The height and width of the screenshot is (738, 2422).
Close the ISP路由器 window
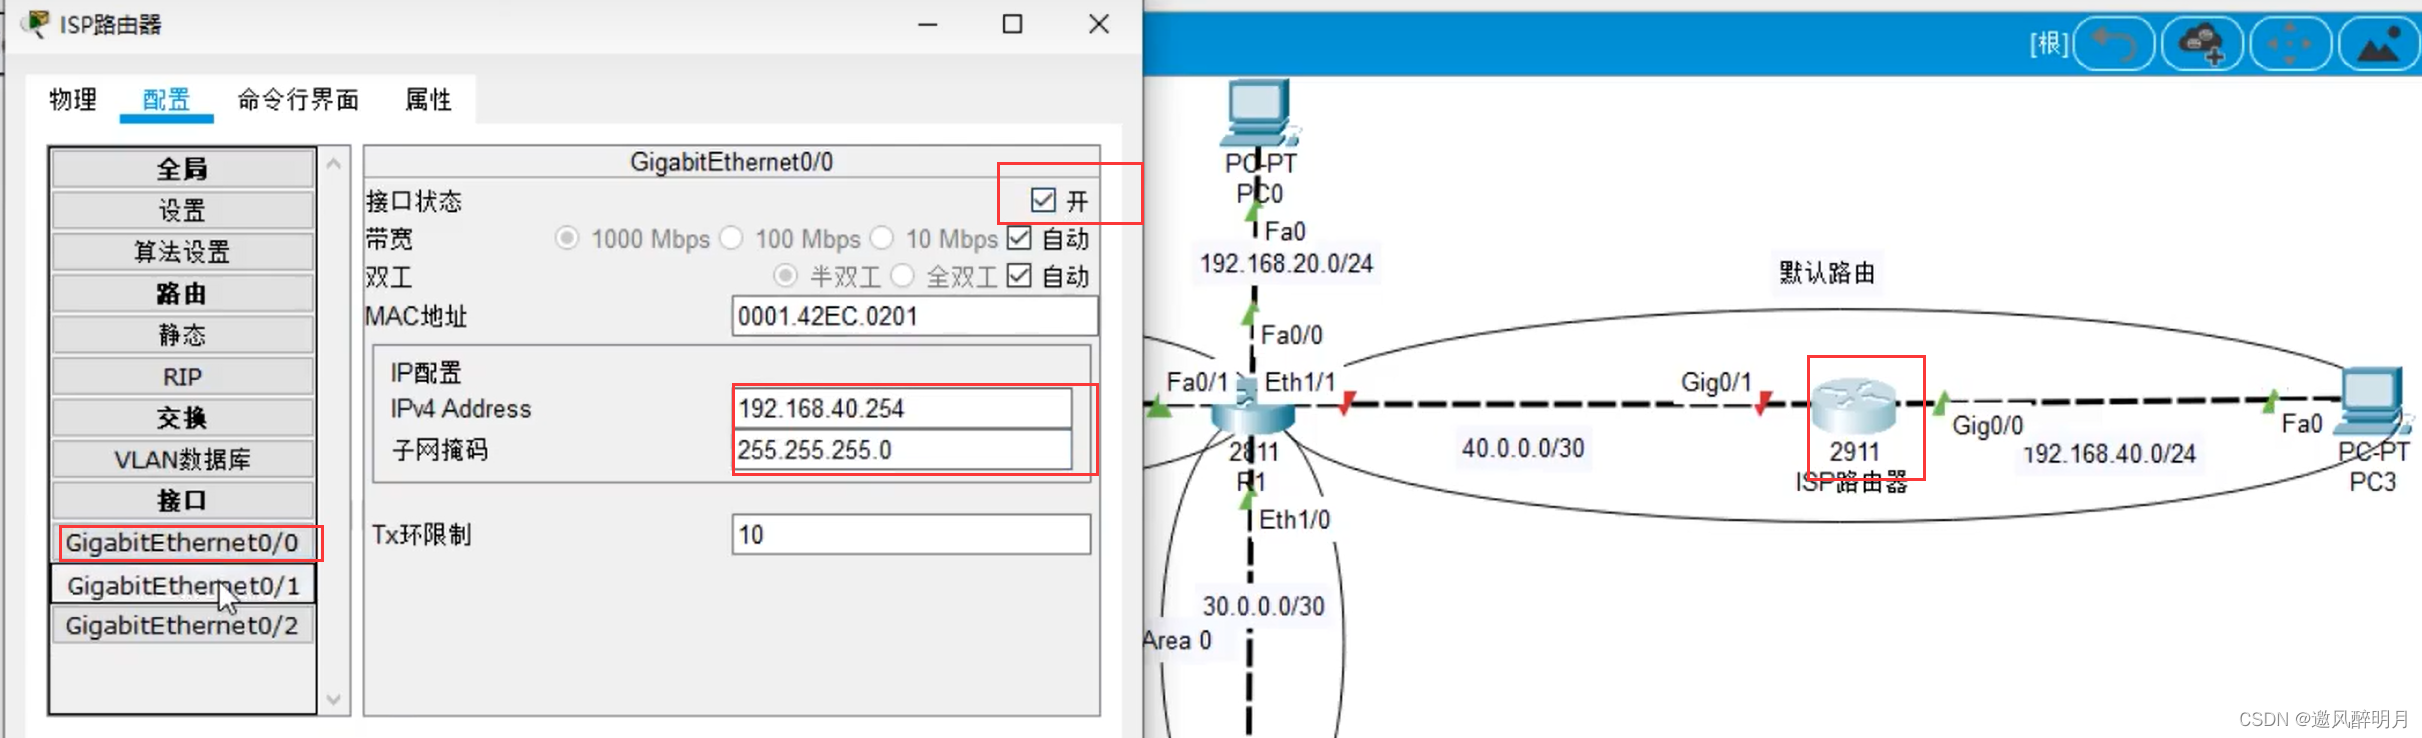click(1098, 24)
